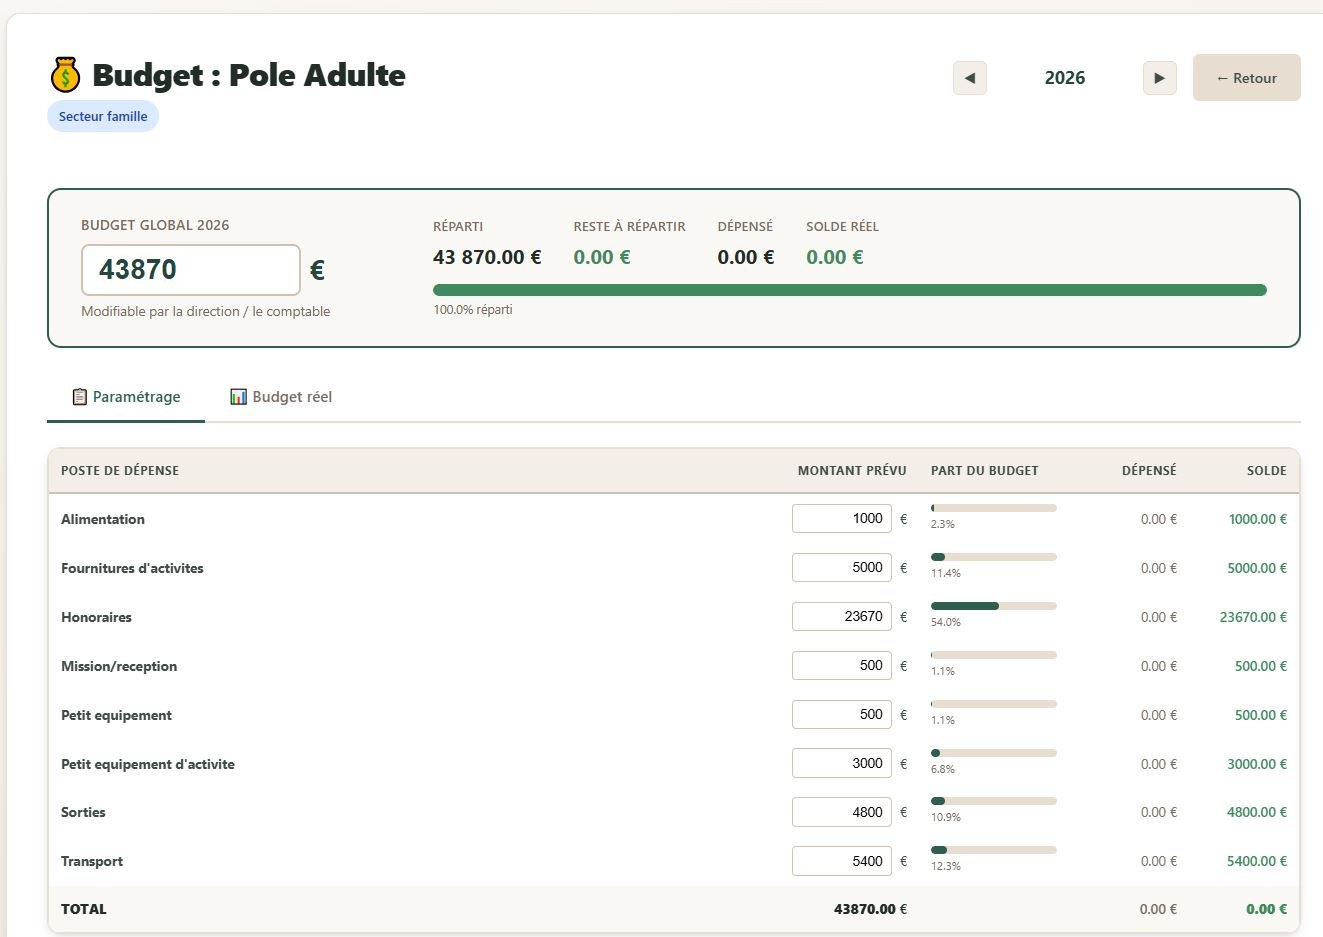Image resolution: width=1323 pixels, height=937 pixels.
Task: Open the Paramétrage tab
Action: coord(126,397)
